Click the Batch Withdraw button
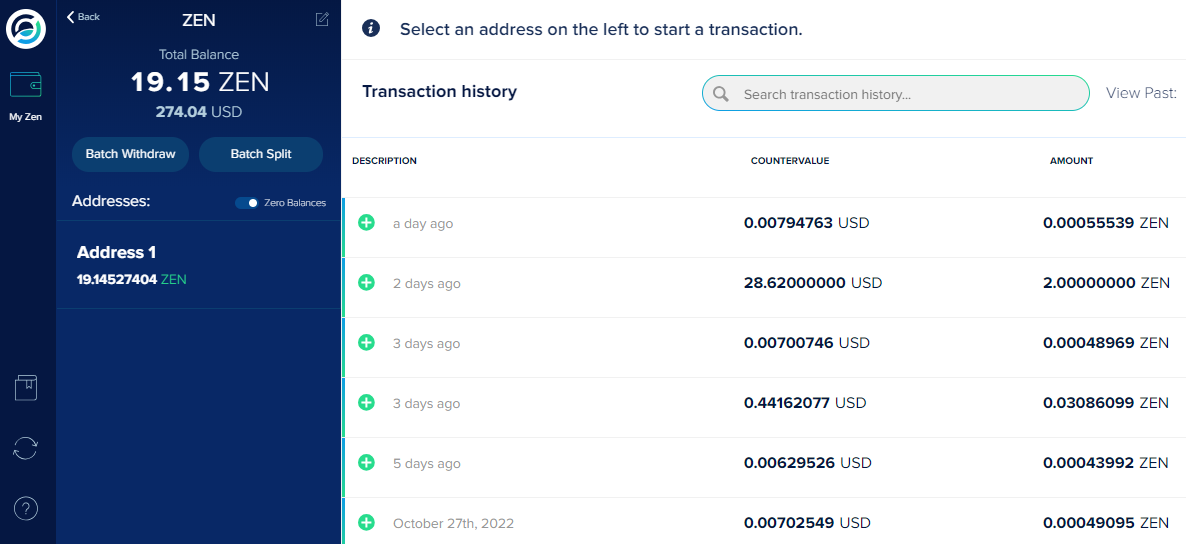The height and width of the screenshot is (544, 1186). (x=130, y=154)
